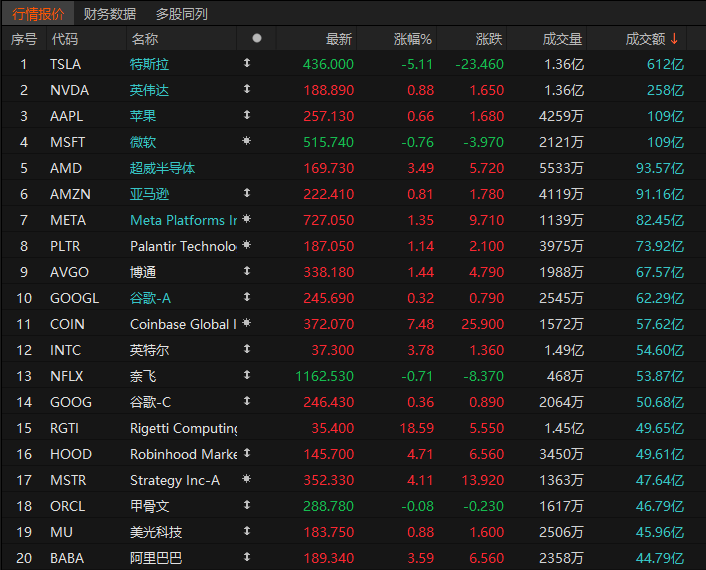The width and height of the screenshot is (706, 570).
Task: Click RGTI change percent 18.59
Action: pyautogui.click(x=416, y=428)
